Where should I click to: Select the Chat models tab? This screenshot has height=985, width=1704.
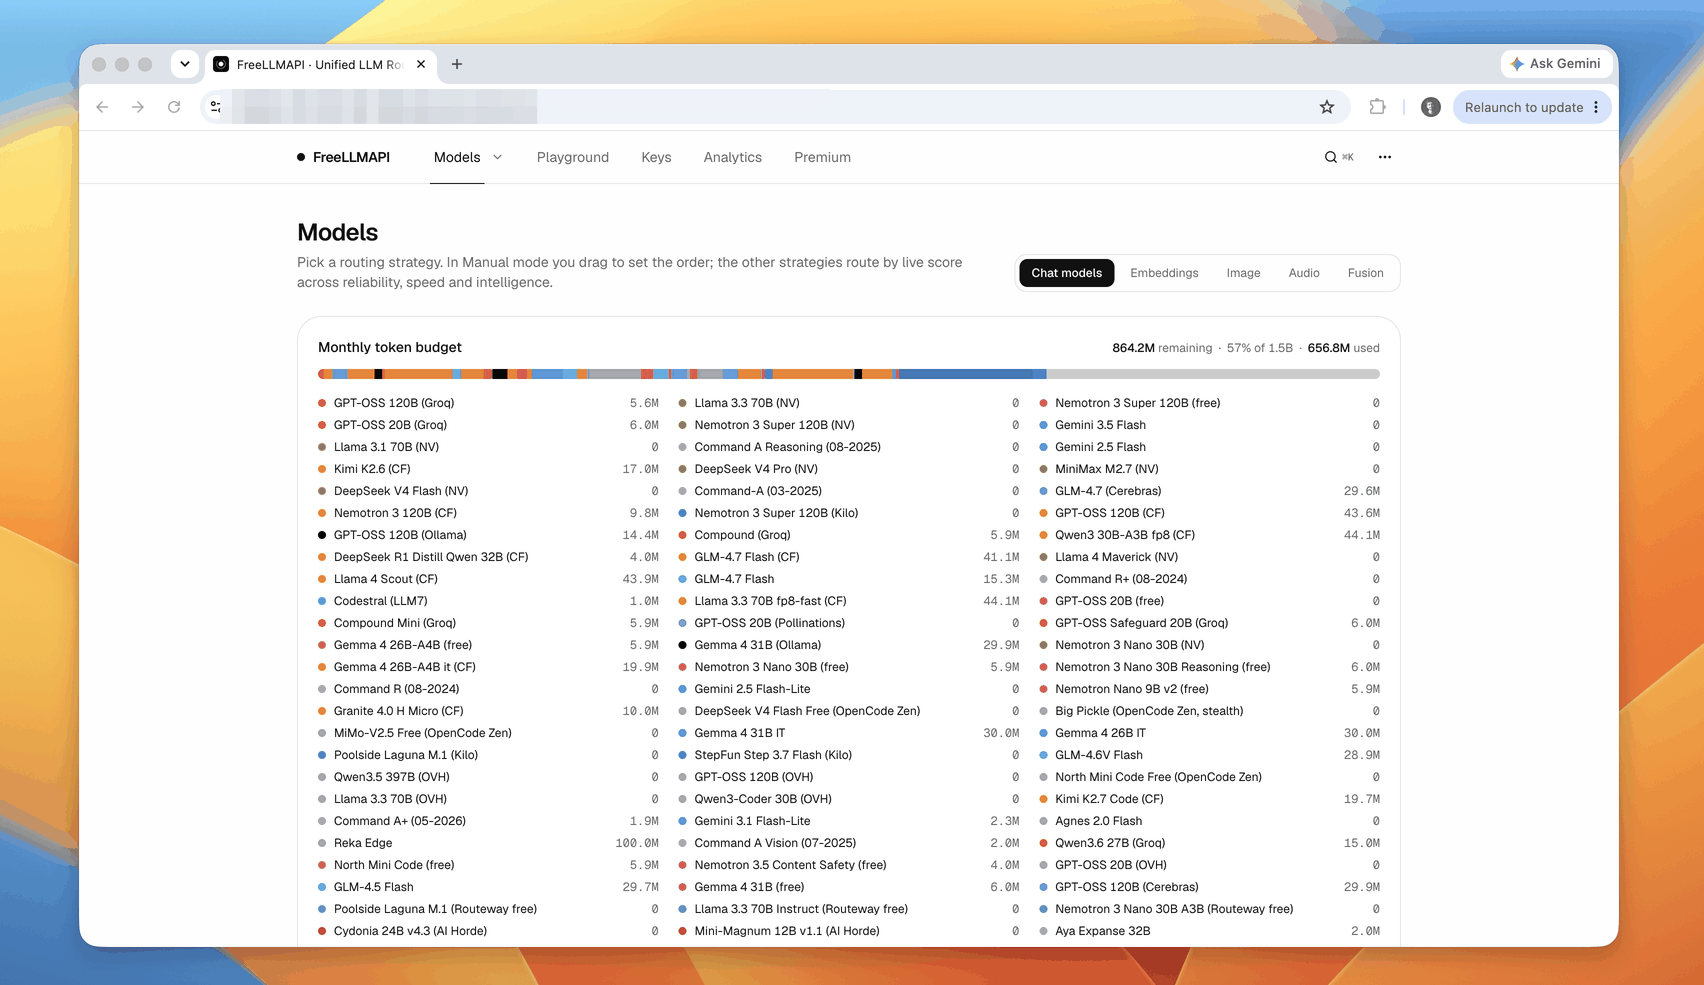tap(1066, 273)
